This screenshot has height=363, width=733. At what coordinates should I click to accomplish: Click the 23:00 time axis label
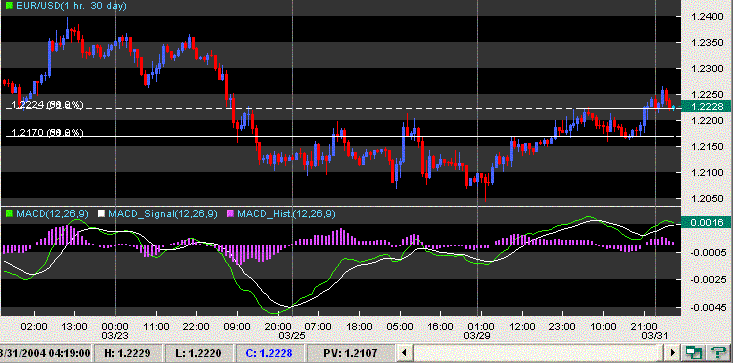pos(563,326)
